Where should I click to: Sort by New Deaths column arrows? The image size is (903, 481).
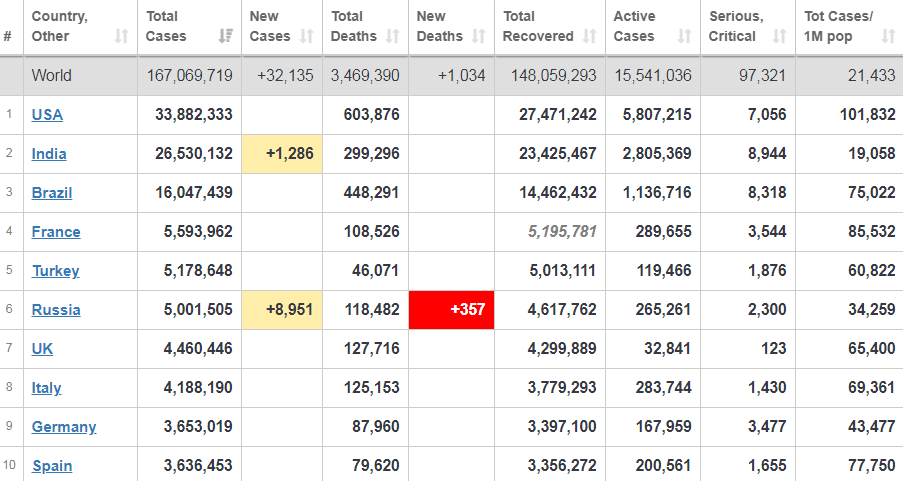(479, 36)
